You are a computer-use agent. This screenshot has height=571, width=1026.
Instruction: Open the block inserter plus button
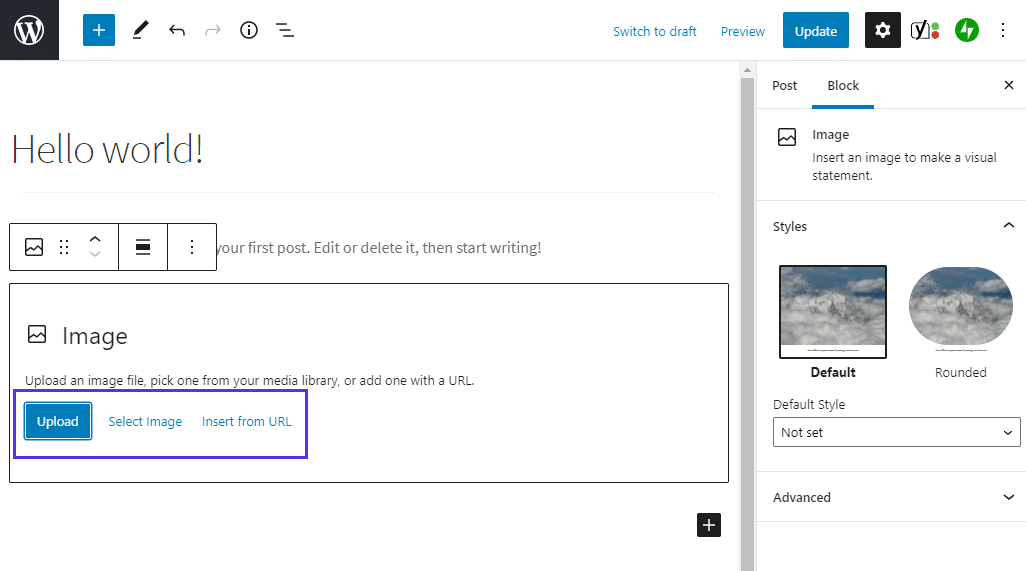[99, 30]
